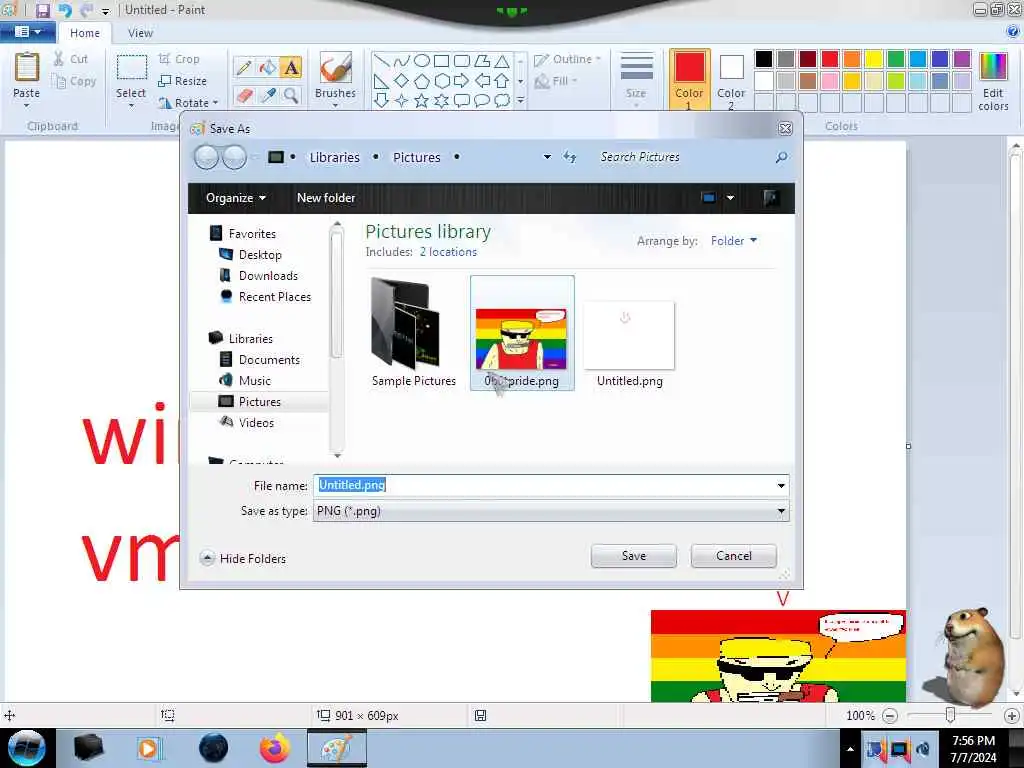Click Pictures in the address breadcrumb

(417, 157)
